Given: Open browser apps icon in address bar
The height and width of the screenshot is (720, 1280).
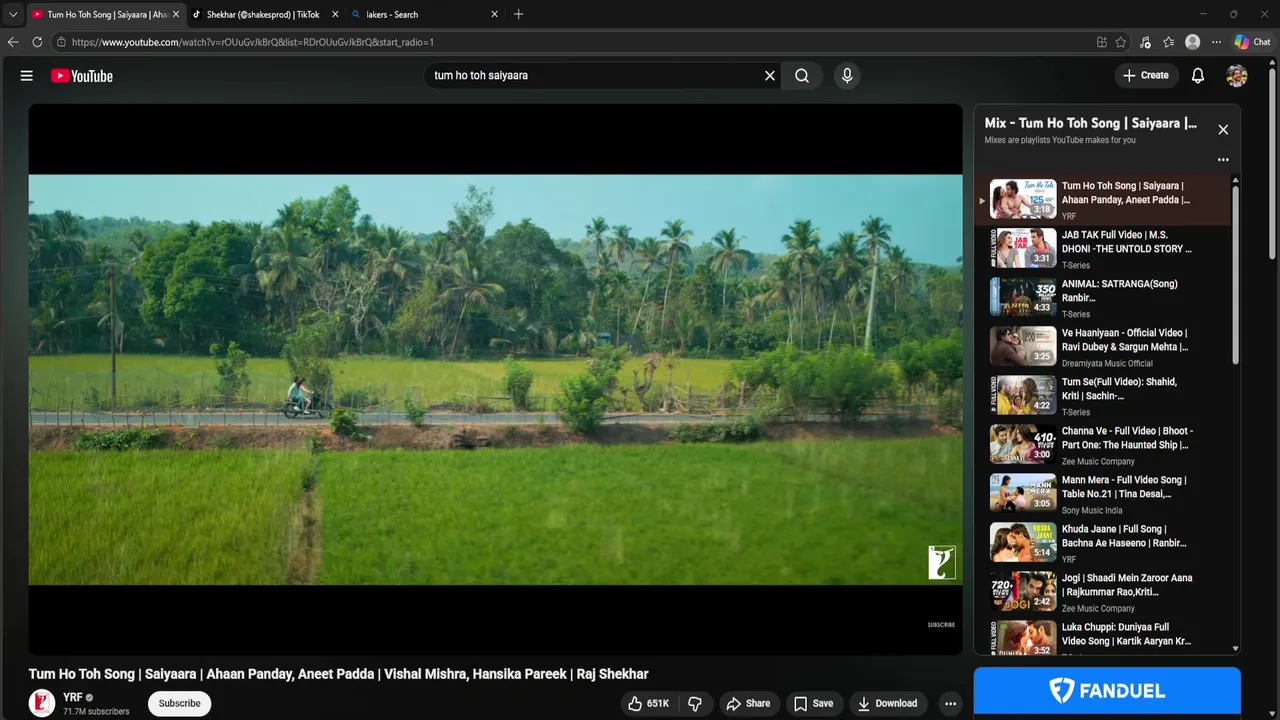Looking at the screenshot, I should pyautogui.click(x=1101, y=42).
